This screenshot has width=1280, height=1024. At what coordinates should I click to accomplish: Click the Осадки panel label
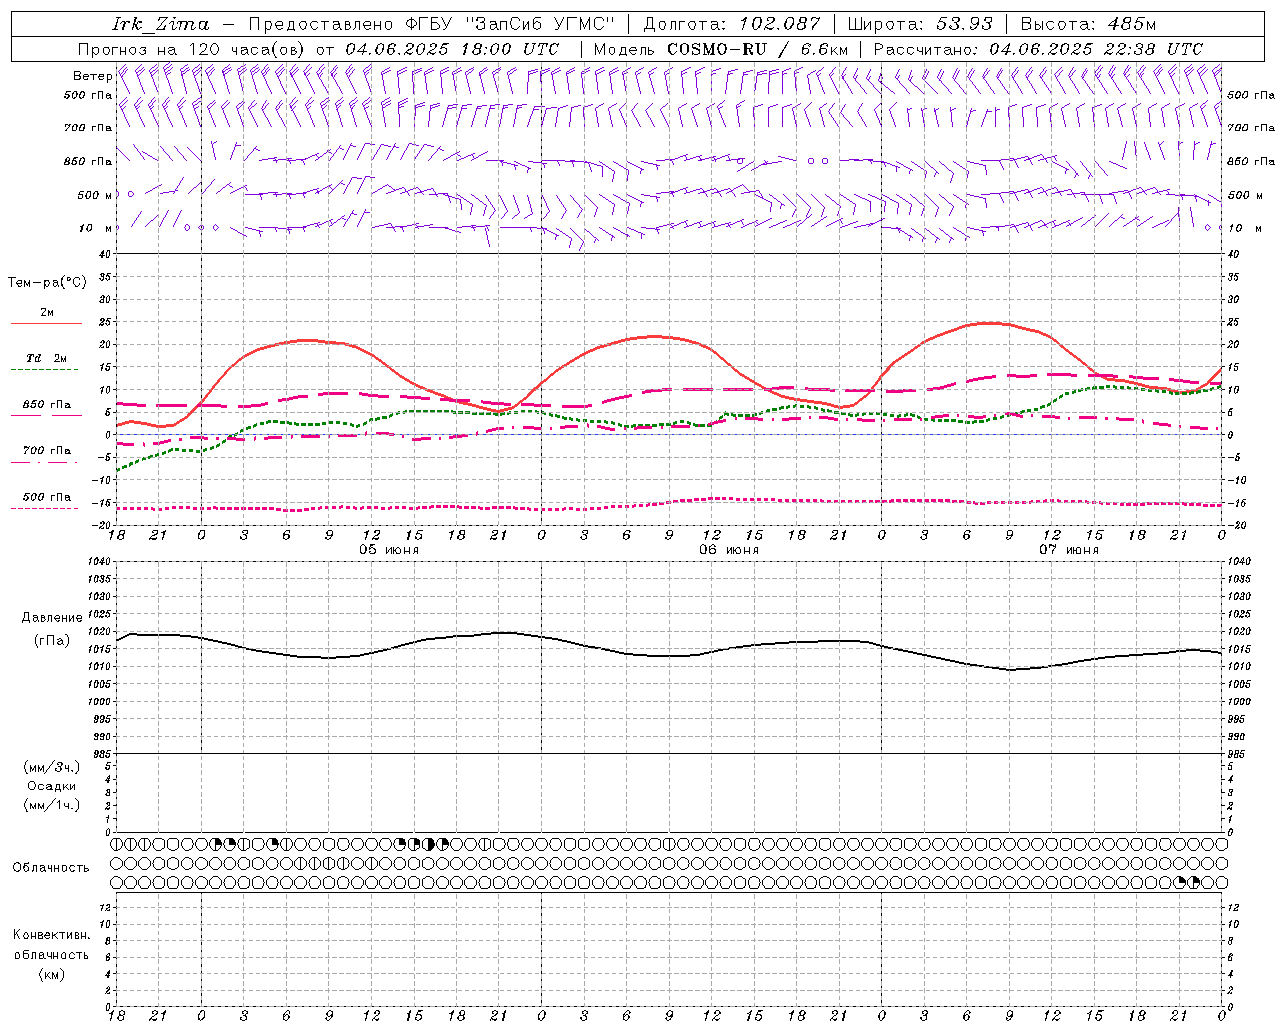52,786
